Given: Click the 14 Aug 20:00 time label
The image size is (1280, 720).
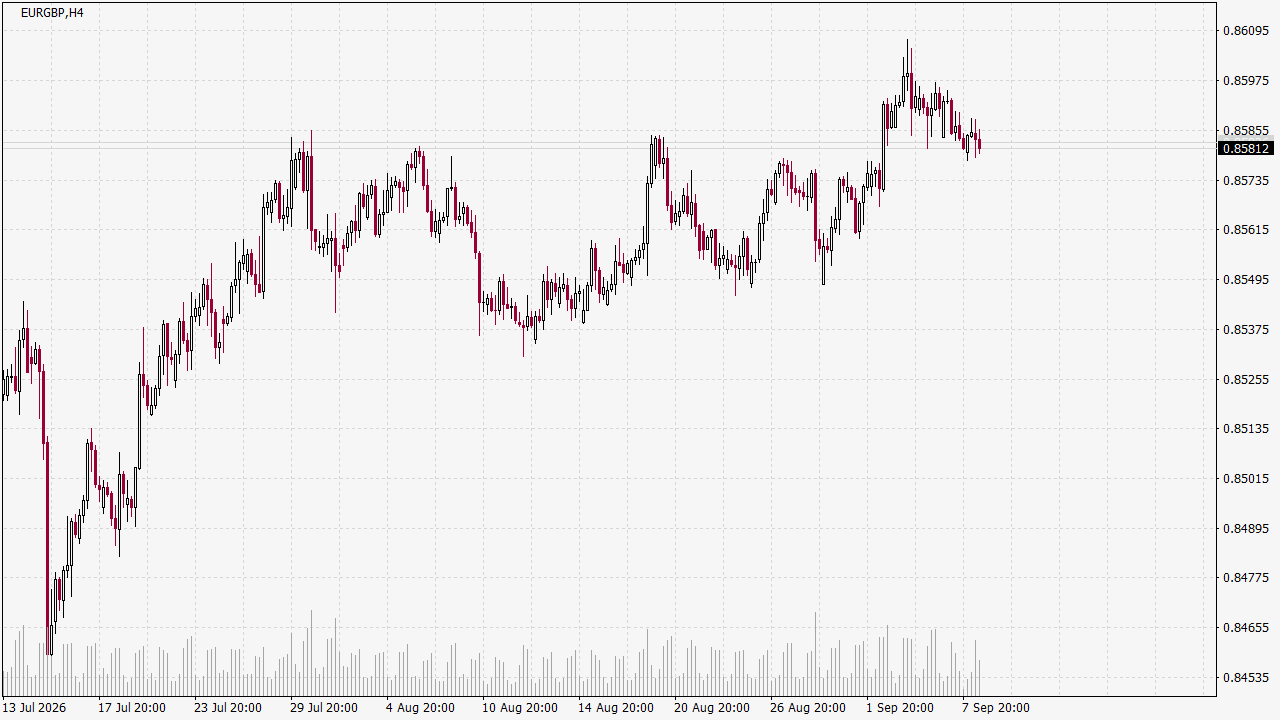Looking at the screenshot, I should click(x=616, y=708).
